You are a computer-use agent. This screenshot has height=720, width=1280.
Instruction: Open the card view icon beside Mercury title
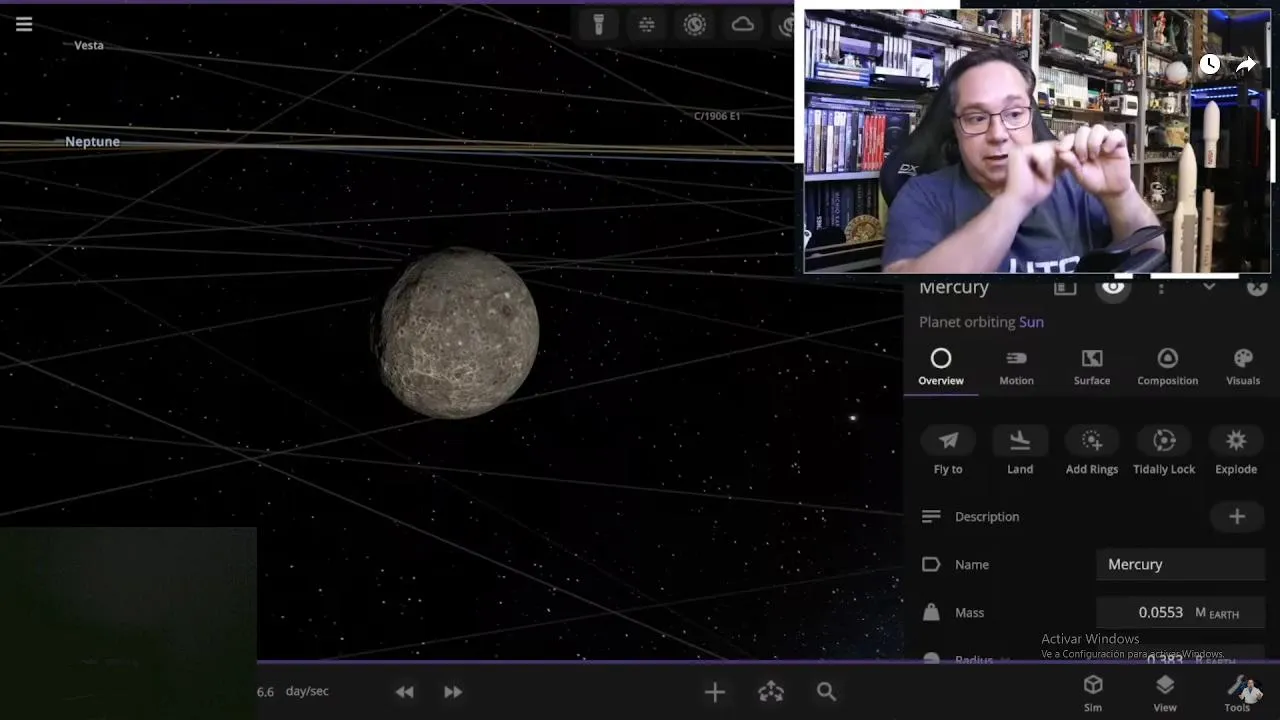click(x=1065, y=287)
